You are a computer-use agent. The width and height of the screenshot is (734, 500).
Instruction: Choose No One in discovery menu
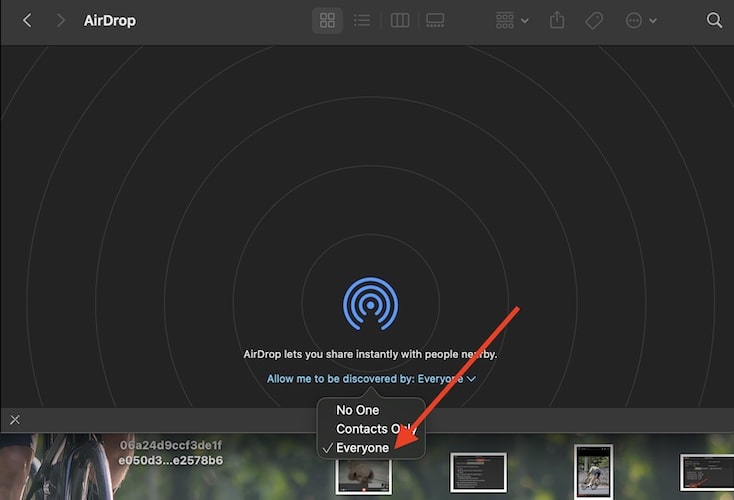[x=357, y=410]
